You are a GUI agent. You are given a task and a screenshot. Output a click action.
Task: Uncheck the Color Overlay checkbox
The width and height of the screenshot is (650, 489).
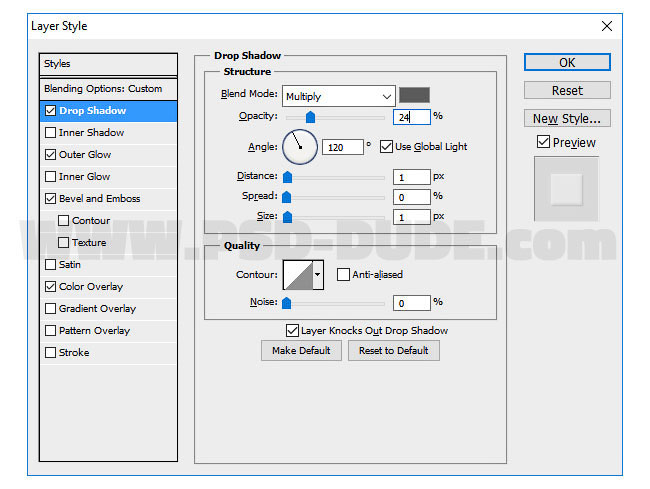(x=50, y=286)
